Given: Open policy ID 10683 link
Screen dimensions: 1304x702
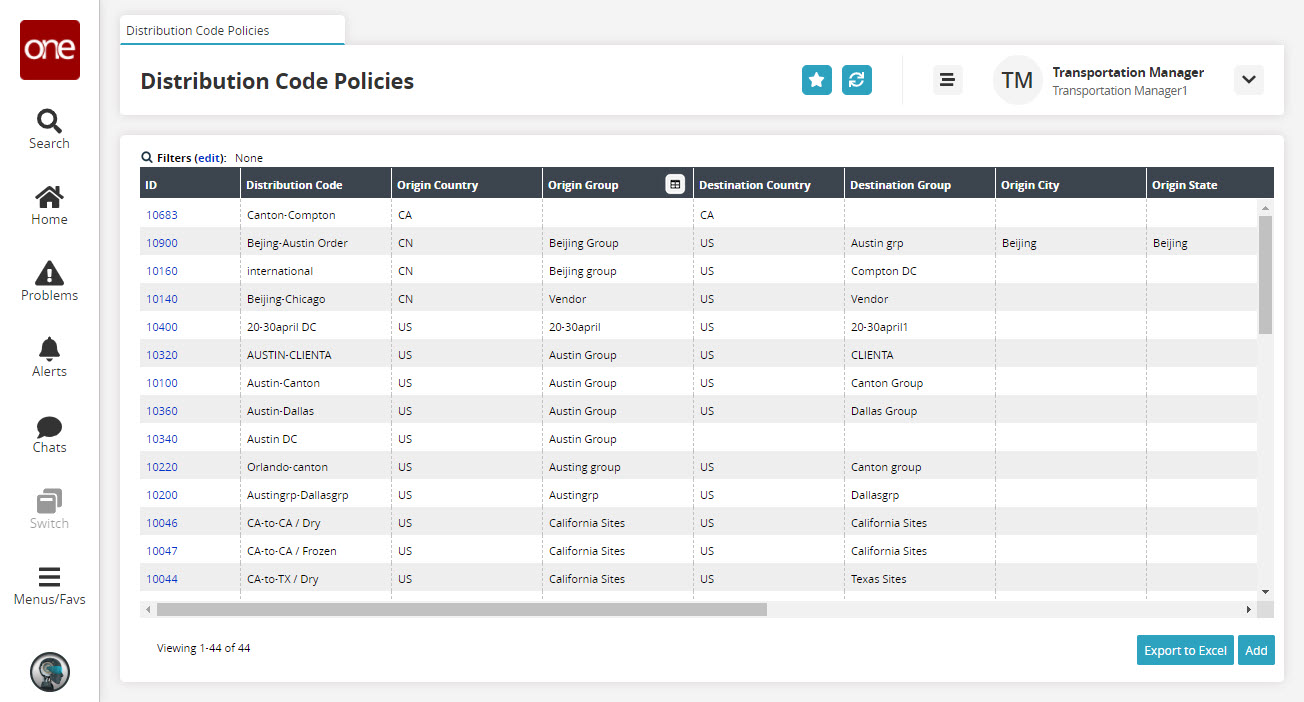Looking at the screenshot, I should tap(162, 215).
